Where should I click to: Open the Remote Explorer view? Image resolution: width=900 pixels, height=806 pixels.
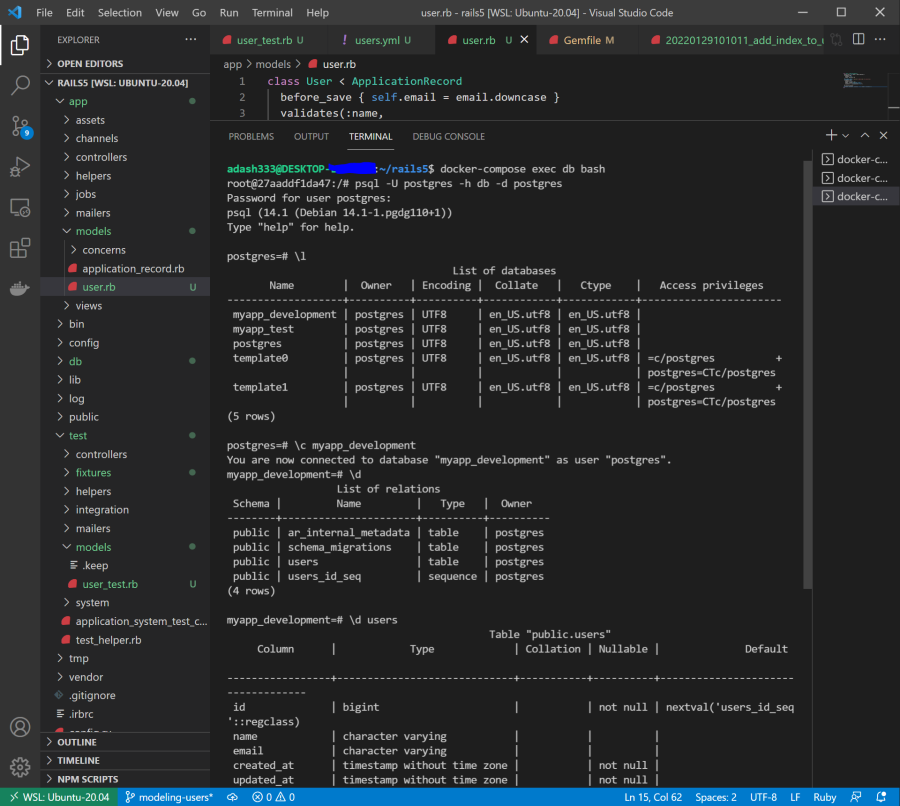pos(20,208)
